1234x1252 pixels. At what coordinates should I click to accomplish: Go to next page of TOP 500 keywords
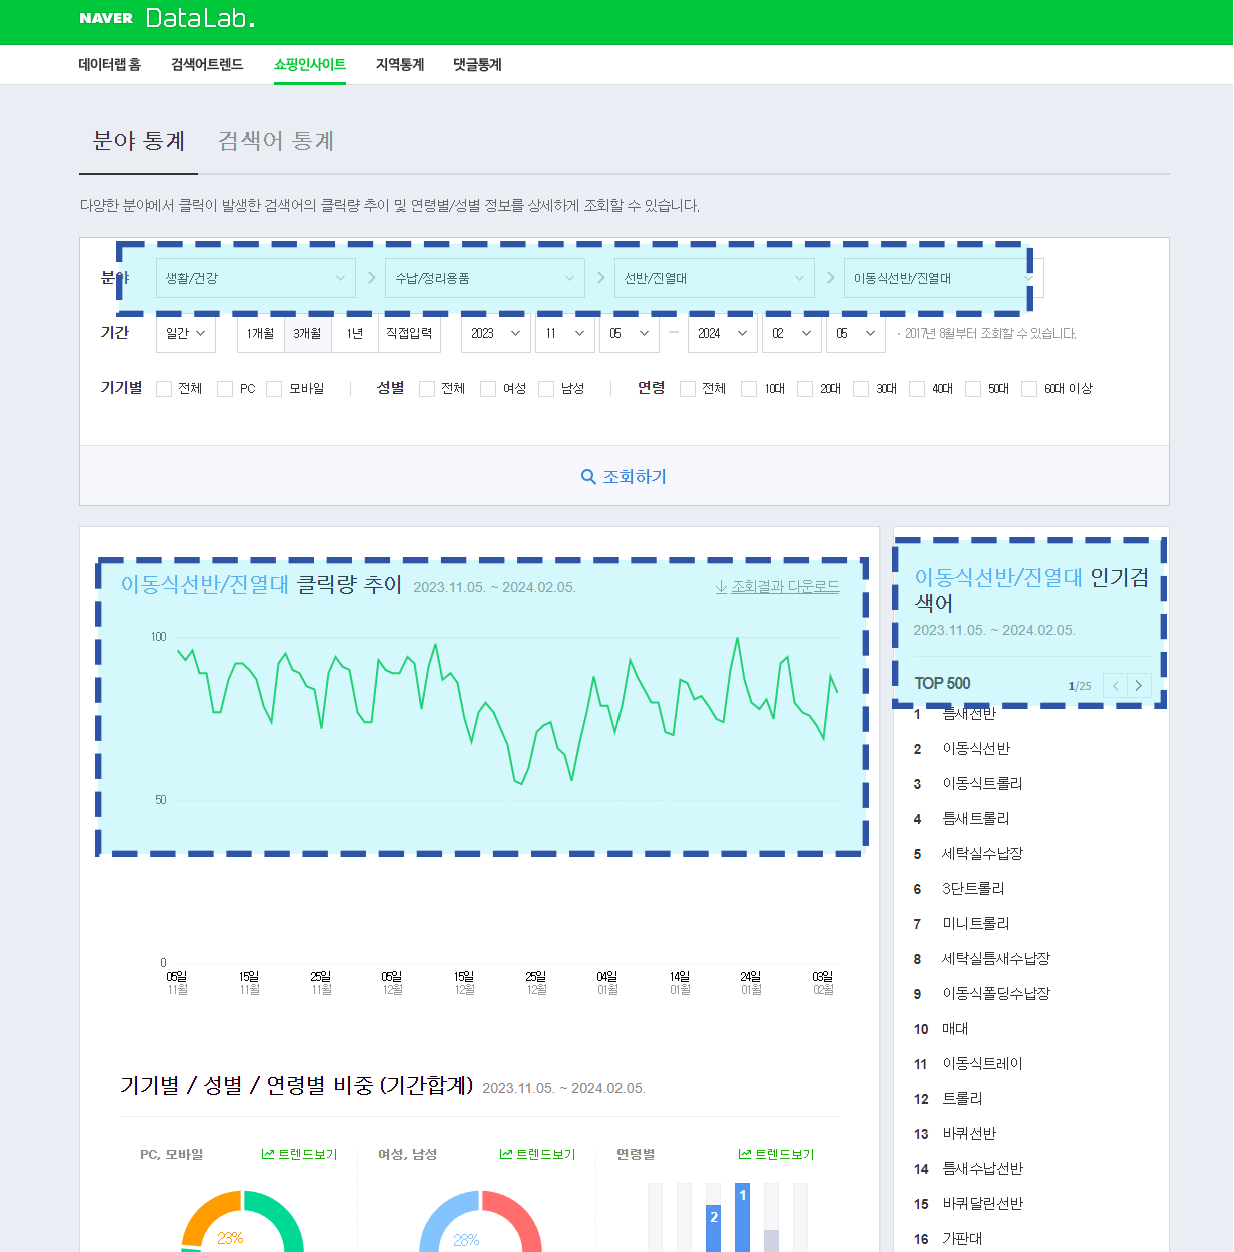click(1139, 685)
